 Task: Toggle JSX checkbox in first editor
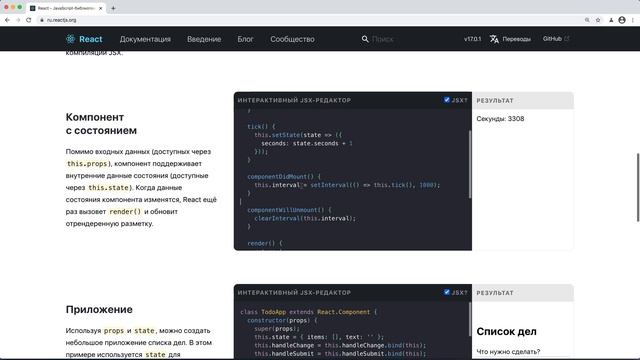[x=447, y=100]
